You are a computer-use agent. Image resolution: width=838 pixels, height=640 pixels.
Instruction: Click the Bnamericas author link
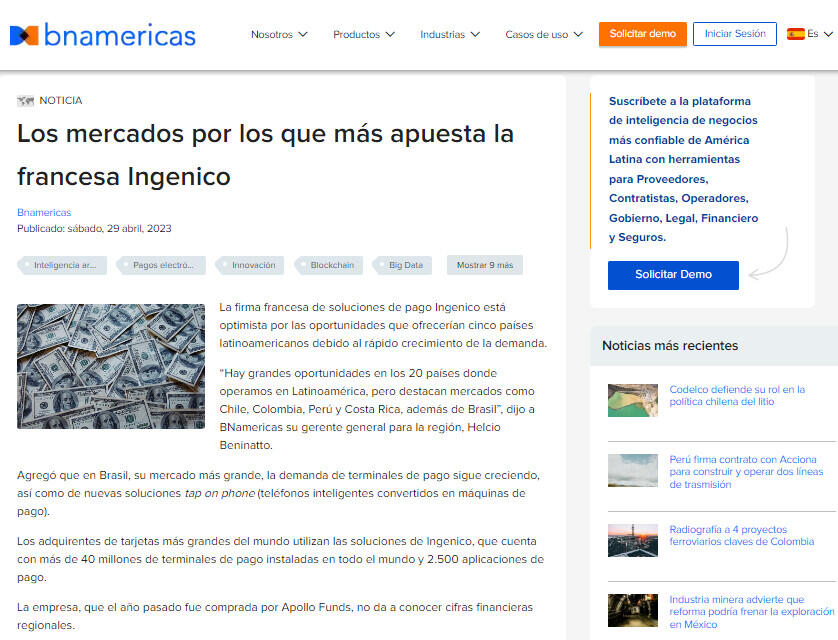pos(44,212)
